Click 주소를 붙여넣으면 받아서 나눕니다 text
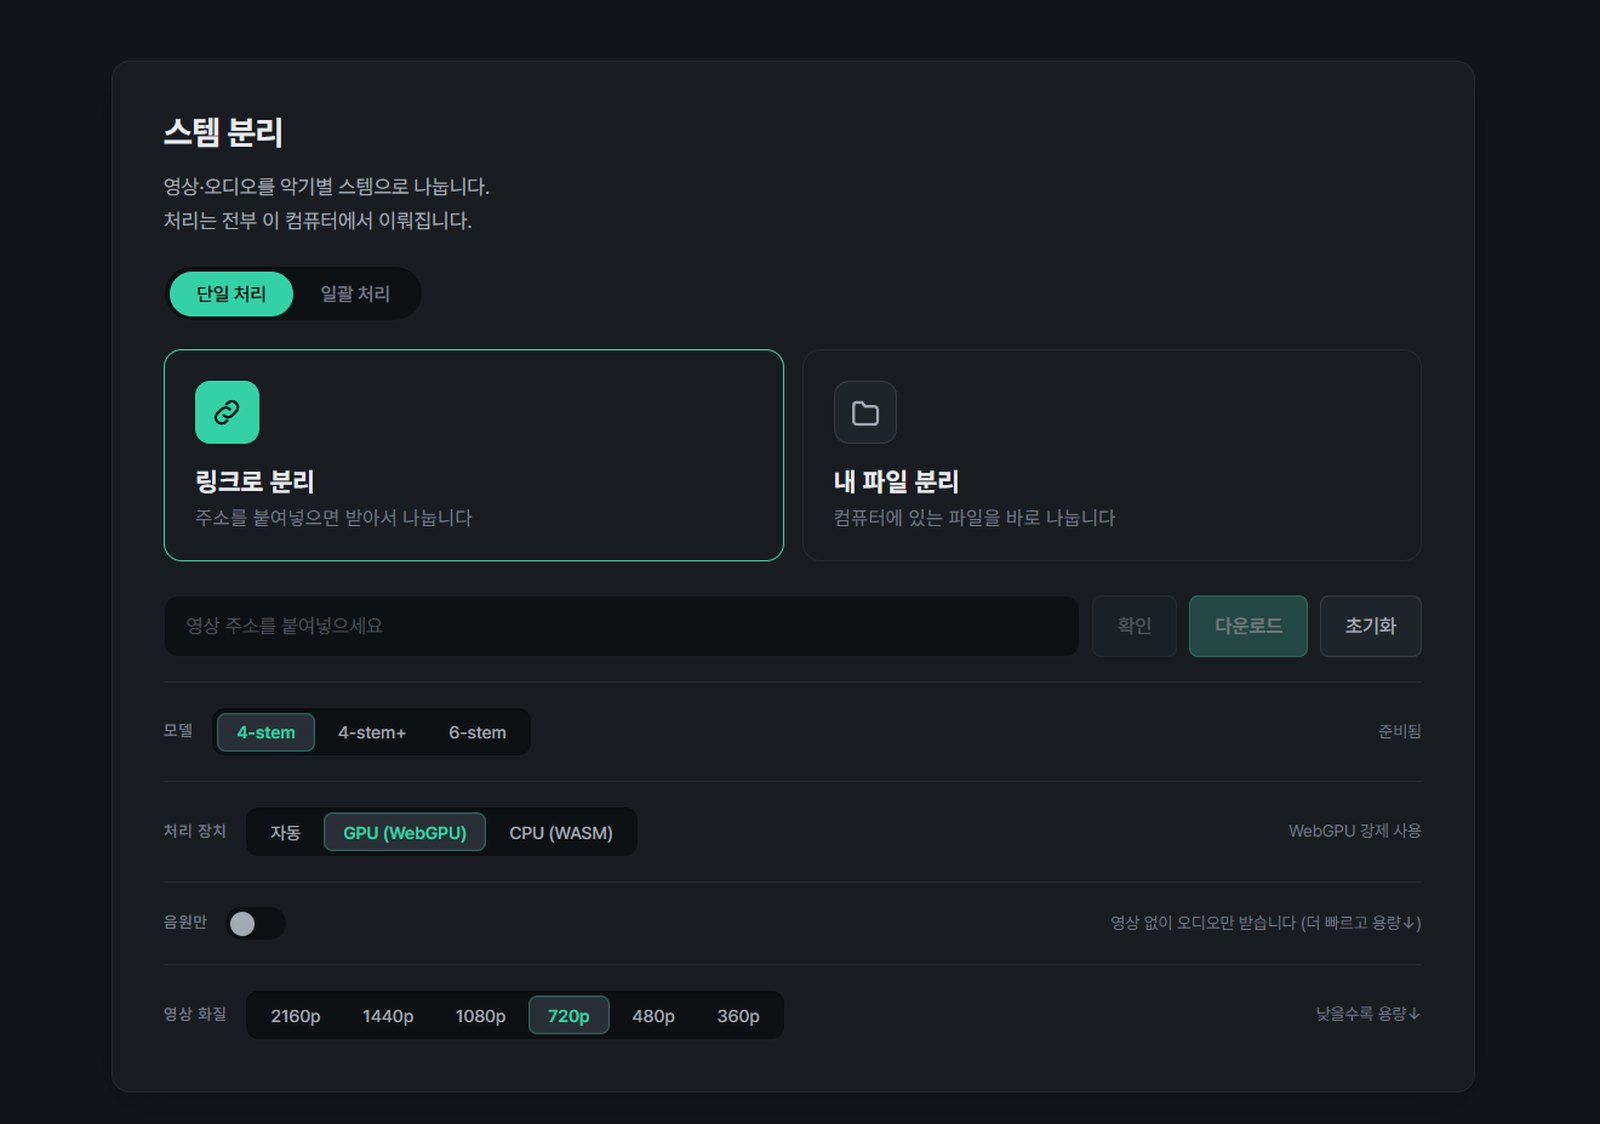The height and width of the screenshot is (1124, 1600). [x=333, y=518]
